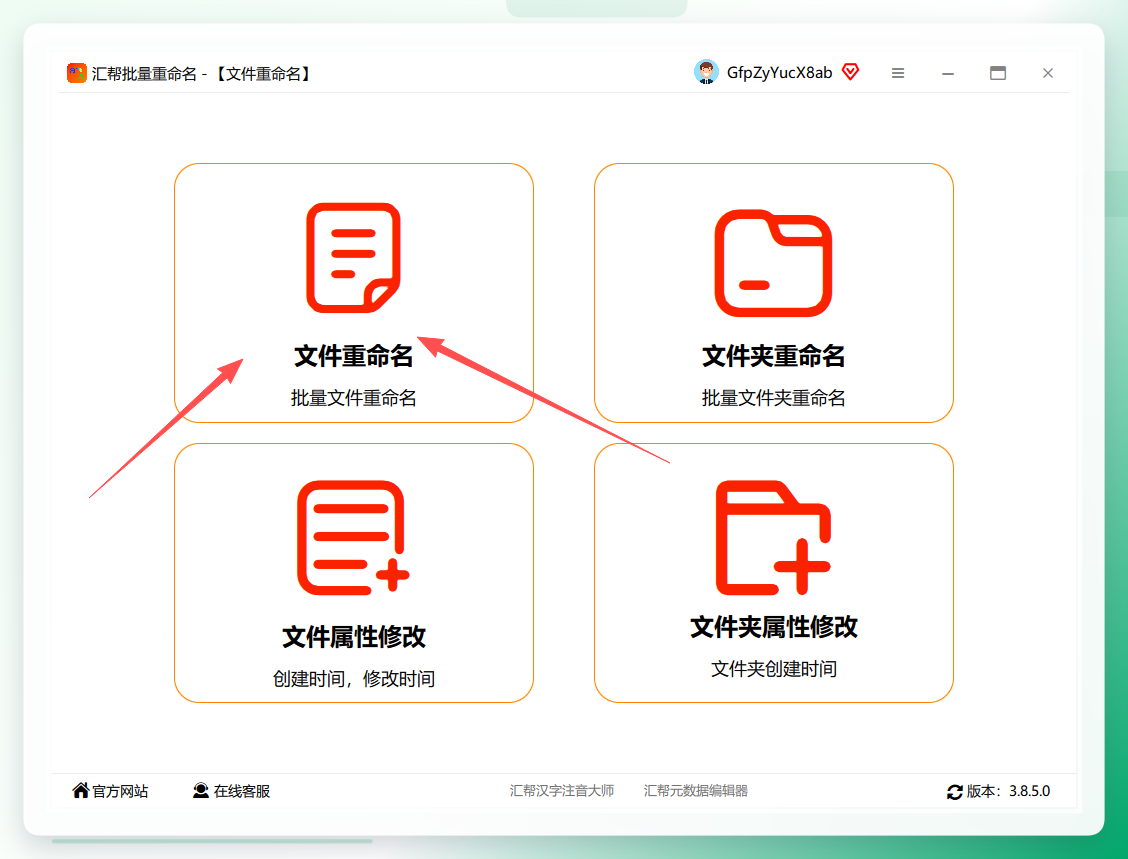Viewport: 1128px width, 859px height.
Task: Select the 批量文件夹重命名 subtitle text
Action: 773,398
